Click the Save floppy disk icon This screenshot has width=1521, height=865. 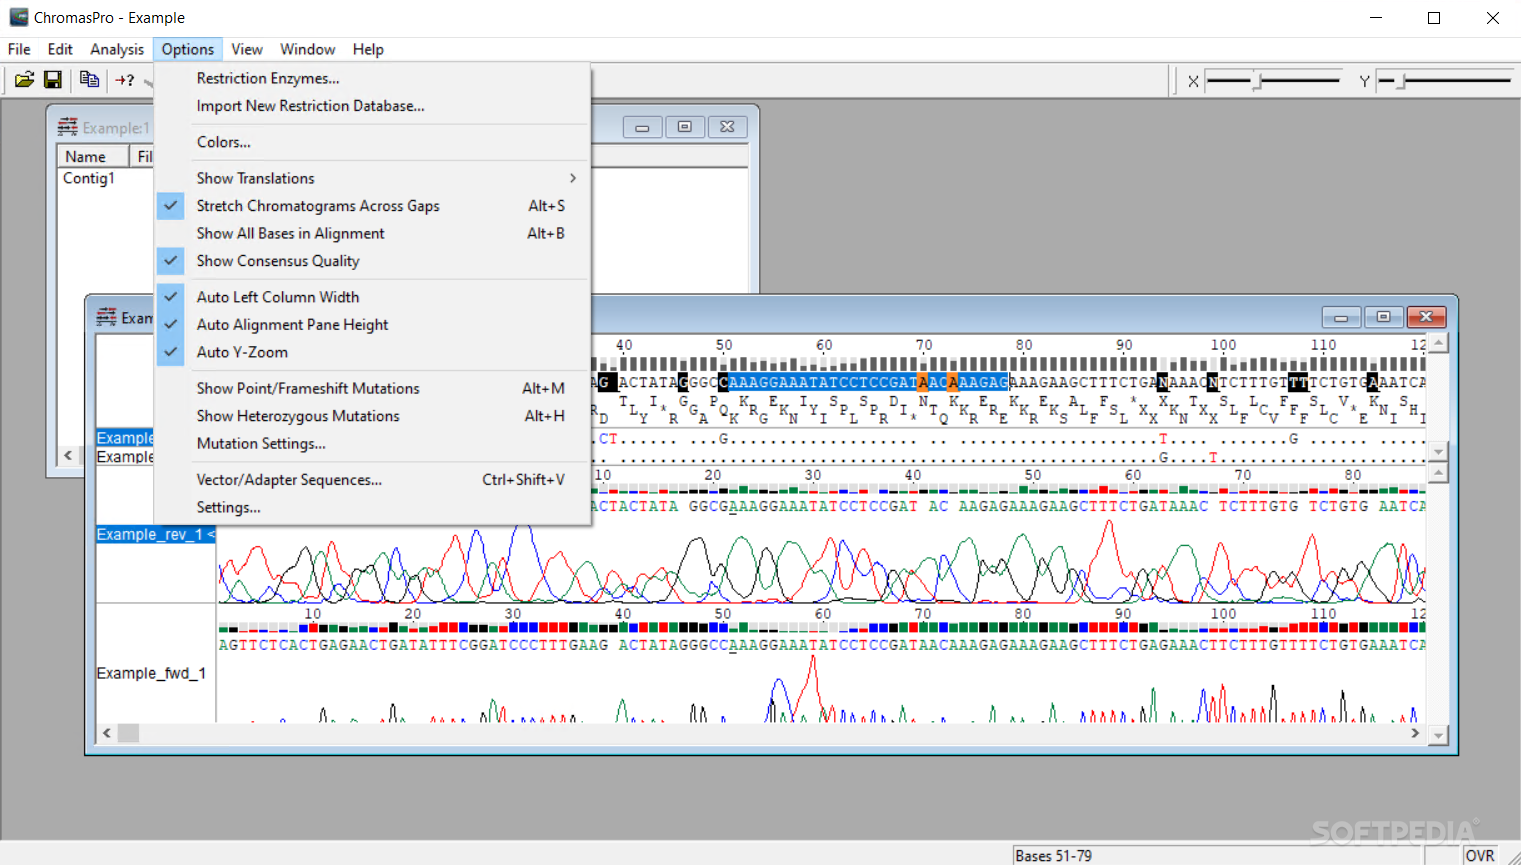53,80
